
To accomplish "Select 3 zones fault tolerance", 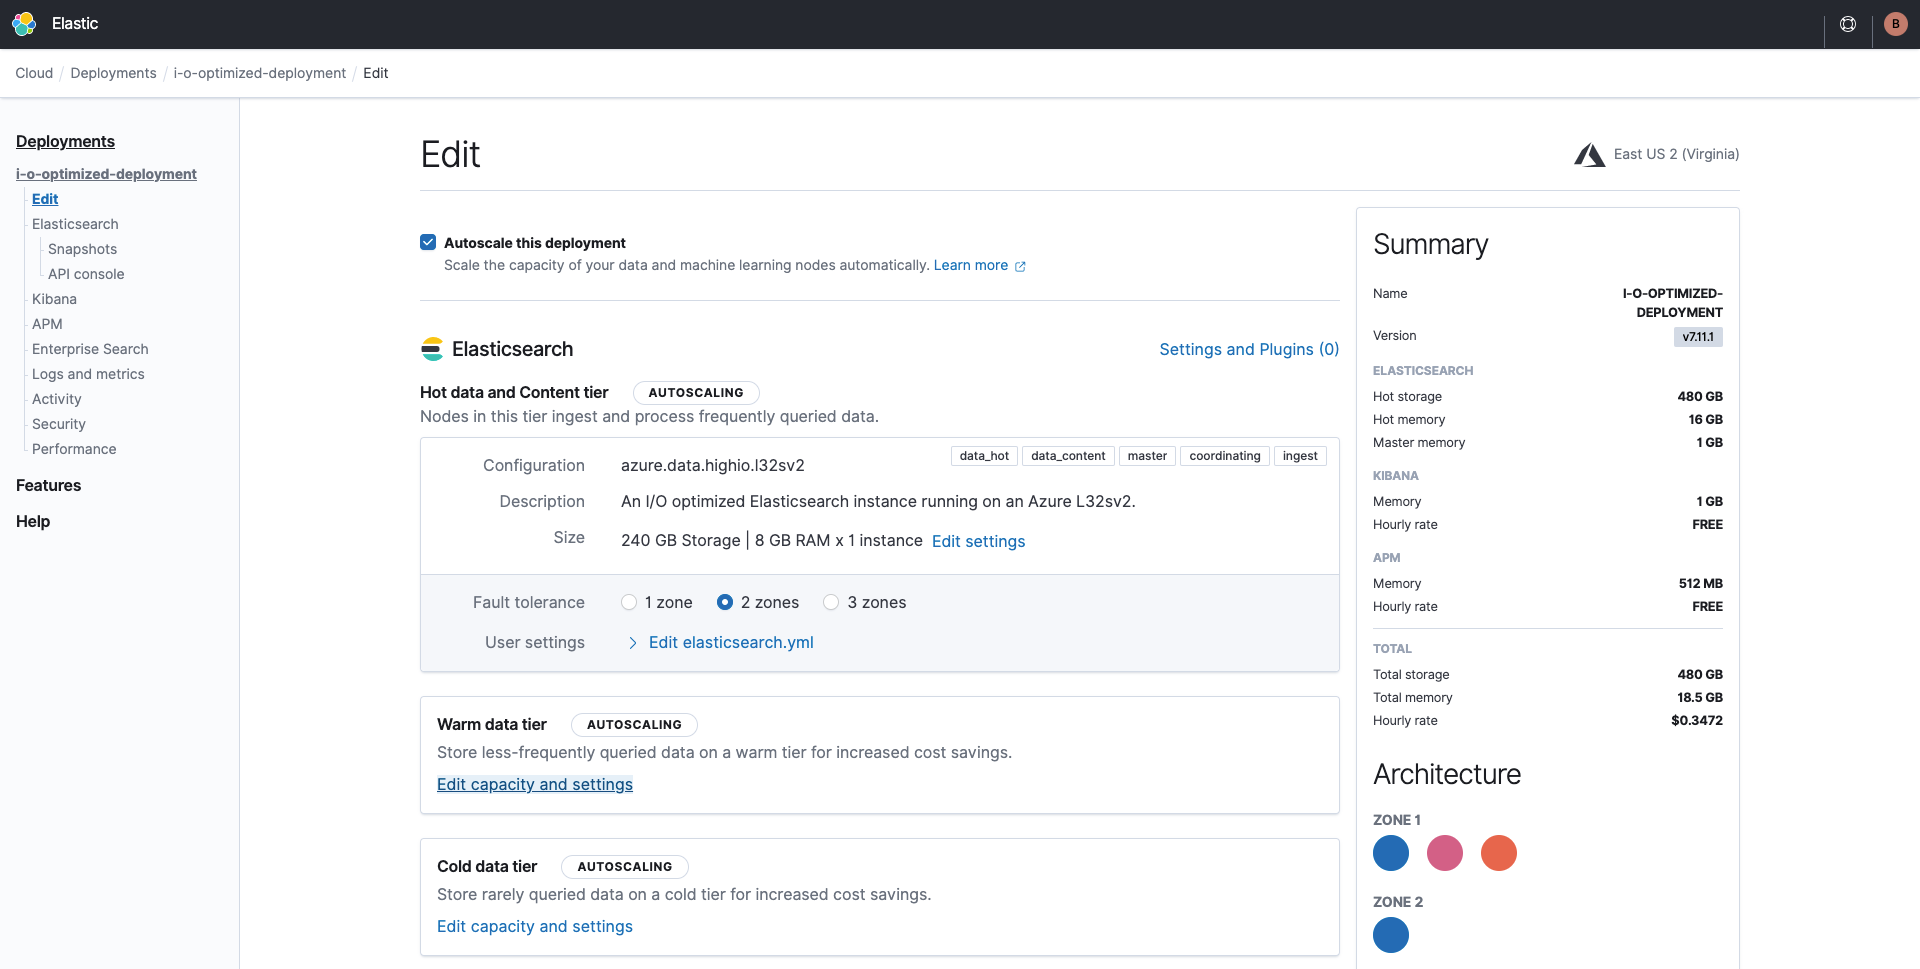I will click(x=831, y=602).
